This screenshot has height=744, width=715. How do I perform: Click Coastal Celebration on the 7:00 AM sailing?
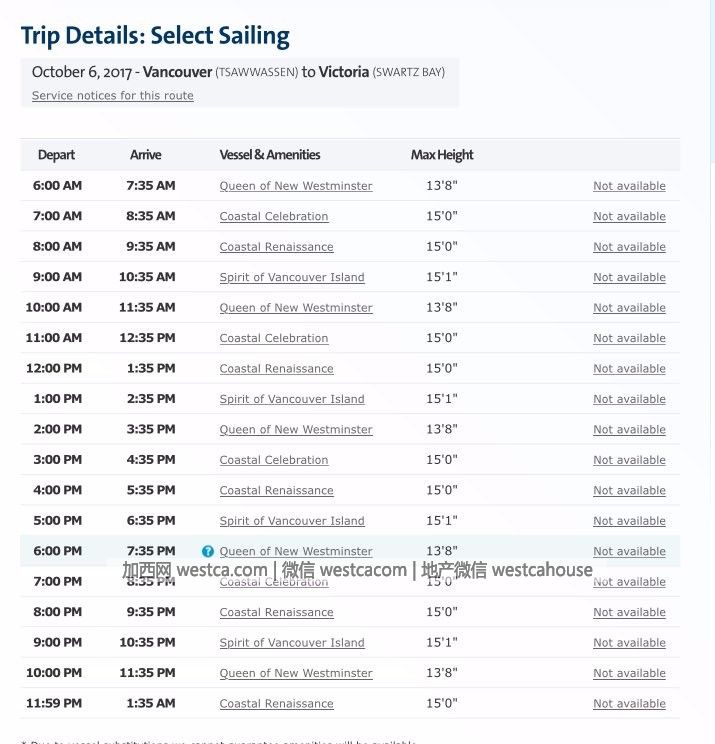coord(274,216)
